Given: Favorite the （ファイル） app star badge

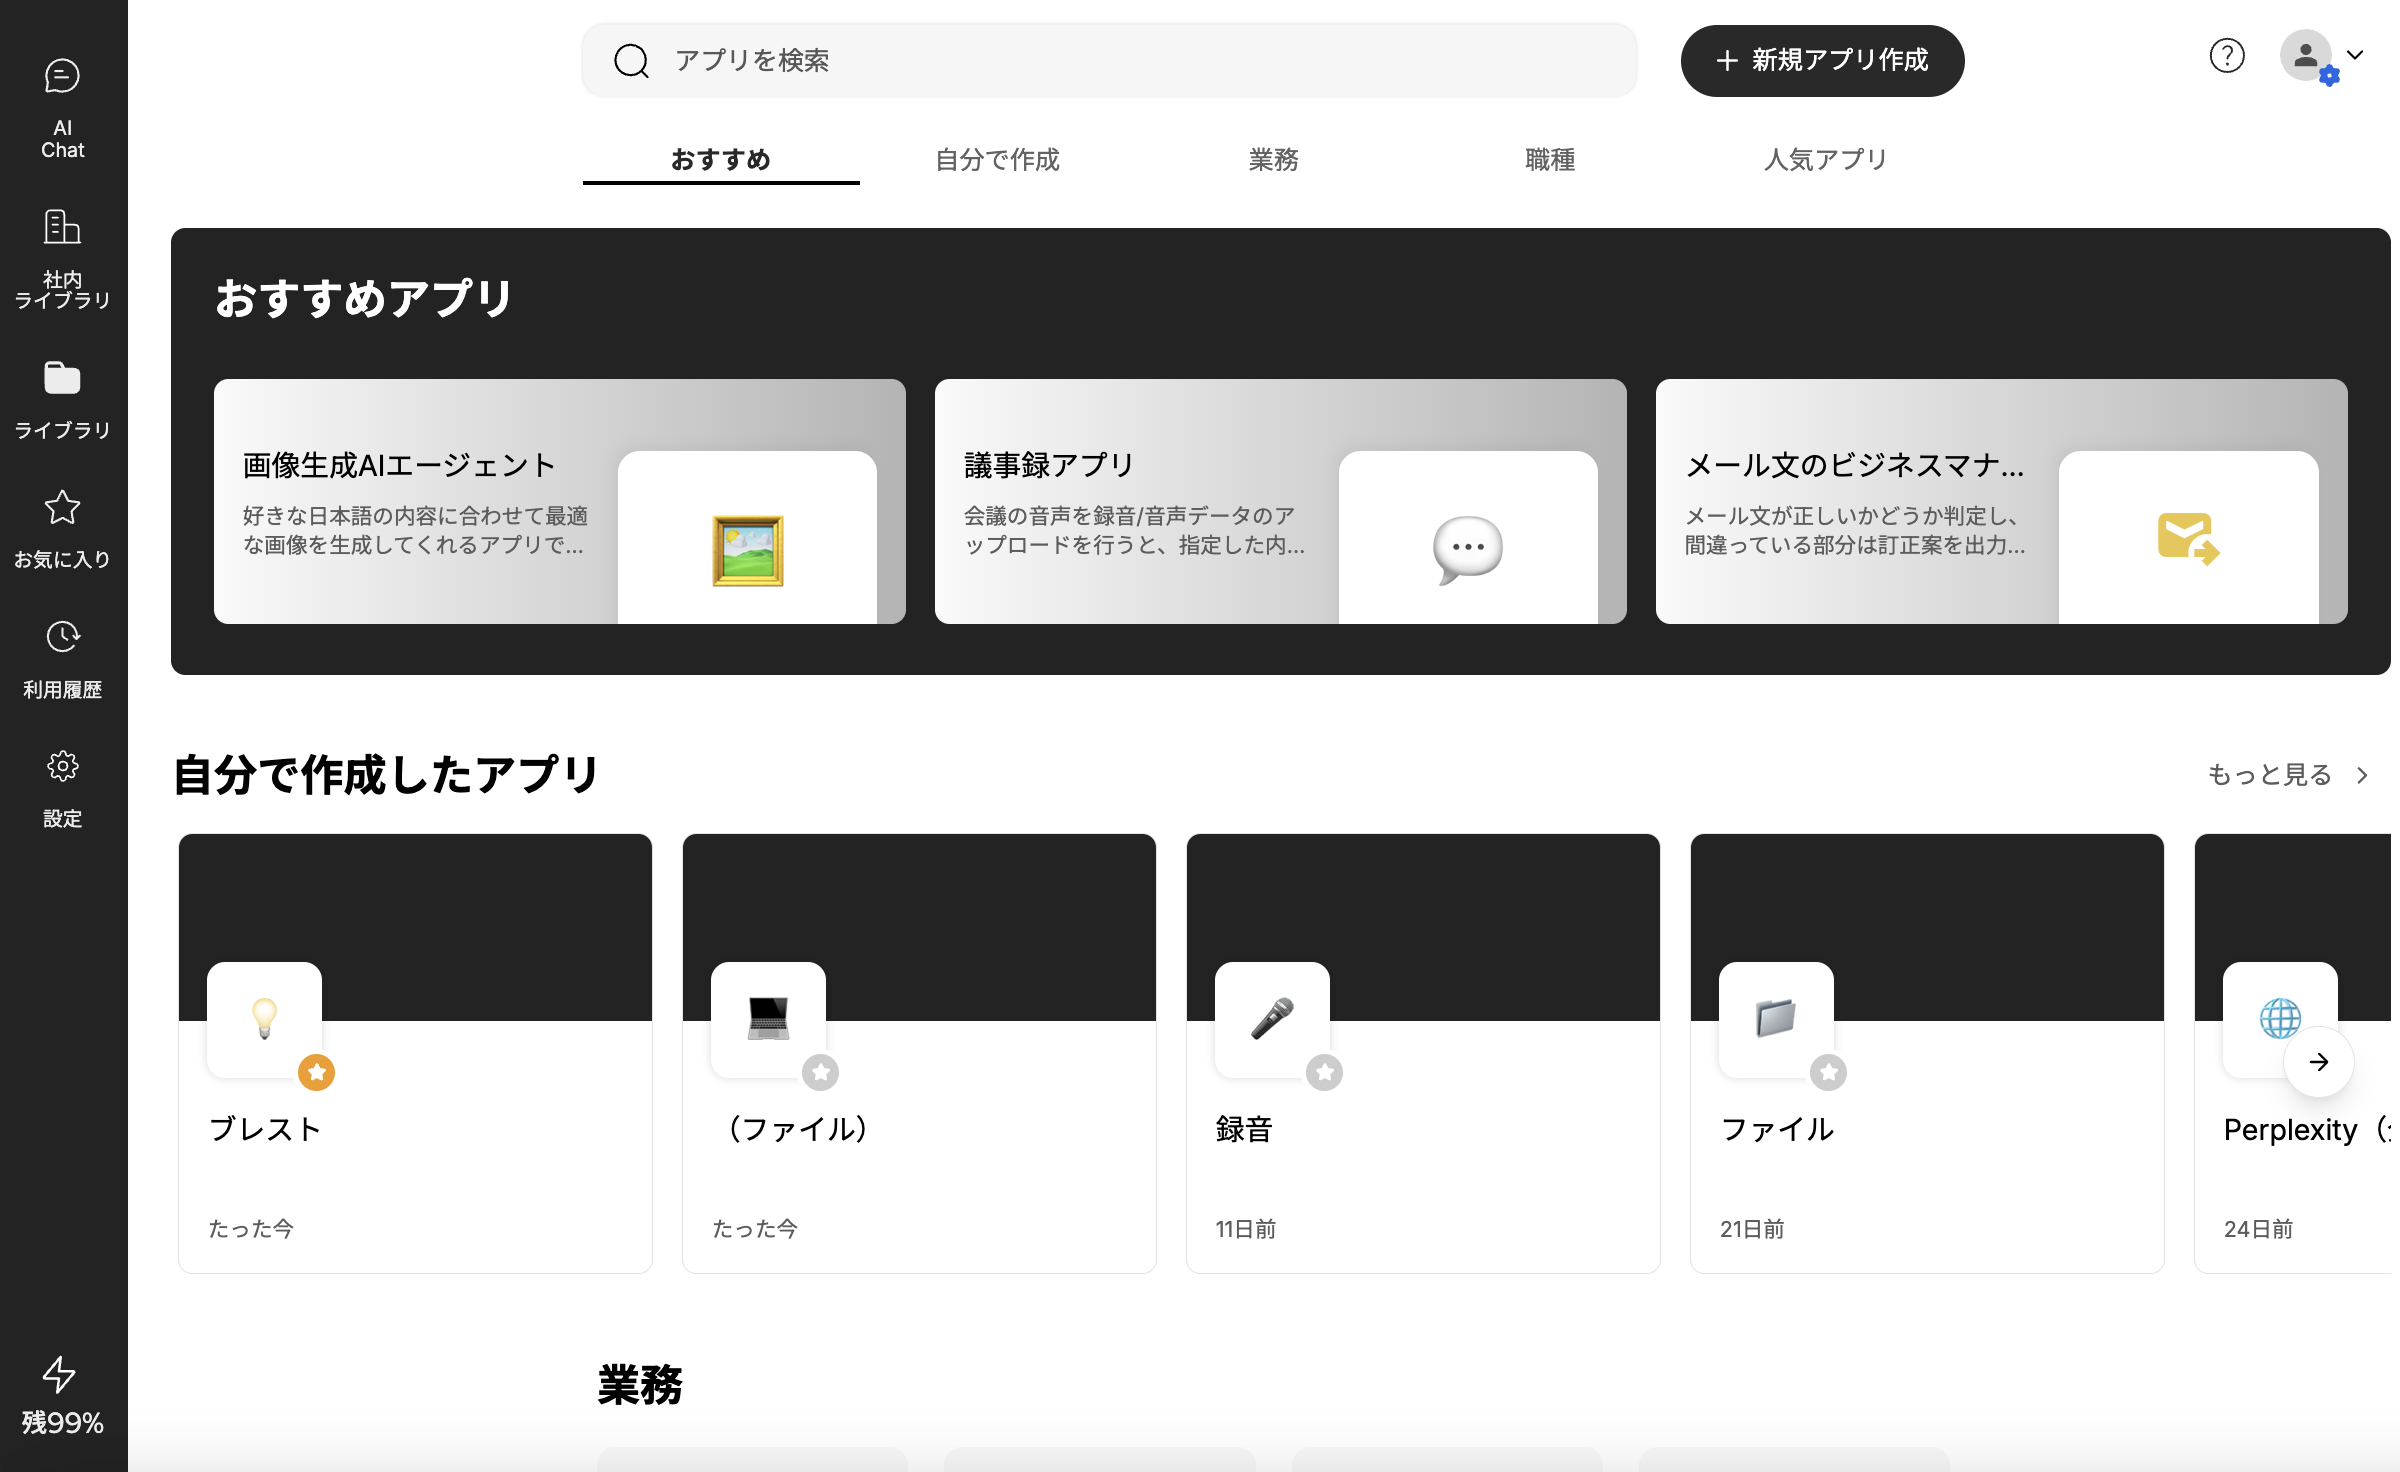Looking at the screenshot, I should [820, 1073].
